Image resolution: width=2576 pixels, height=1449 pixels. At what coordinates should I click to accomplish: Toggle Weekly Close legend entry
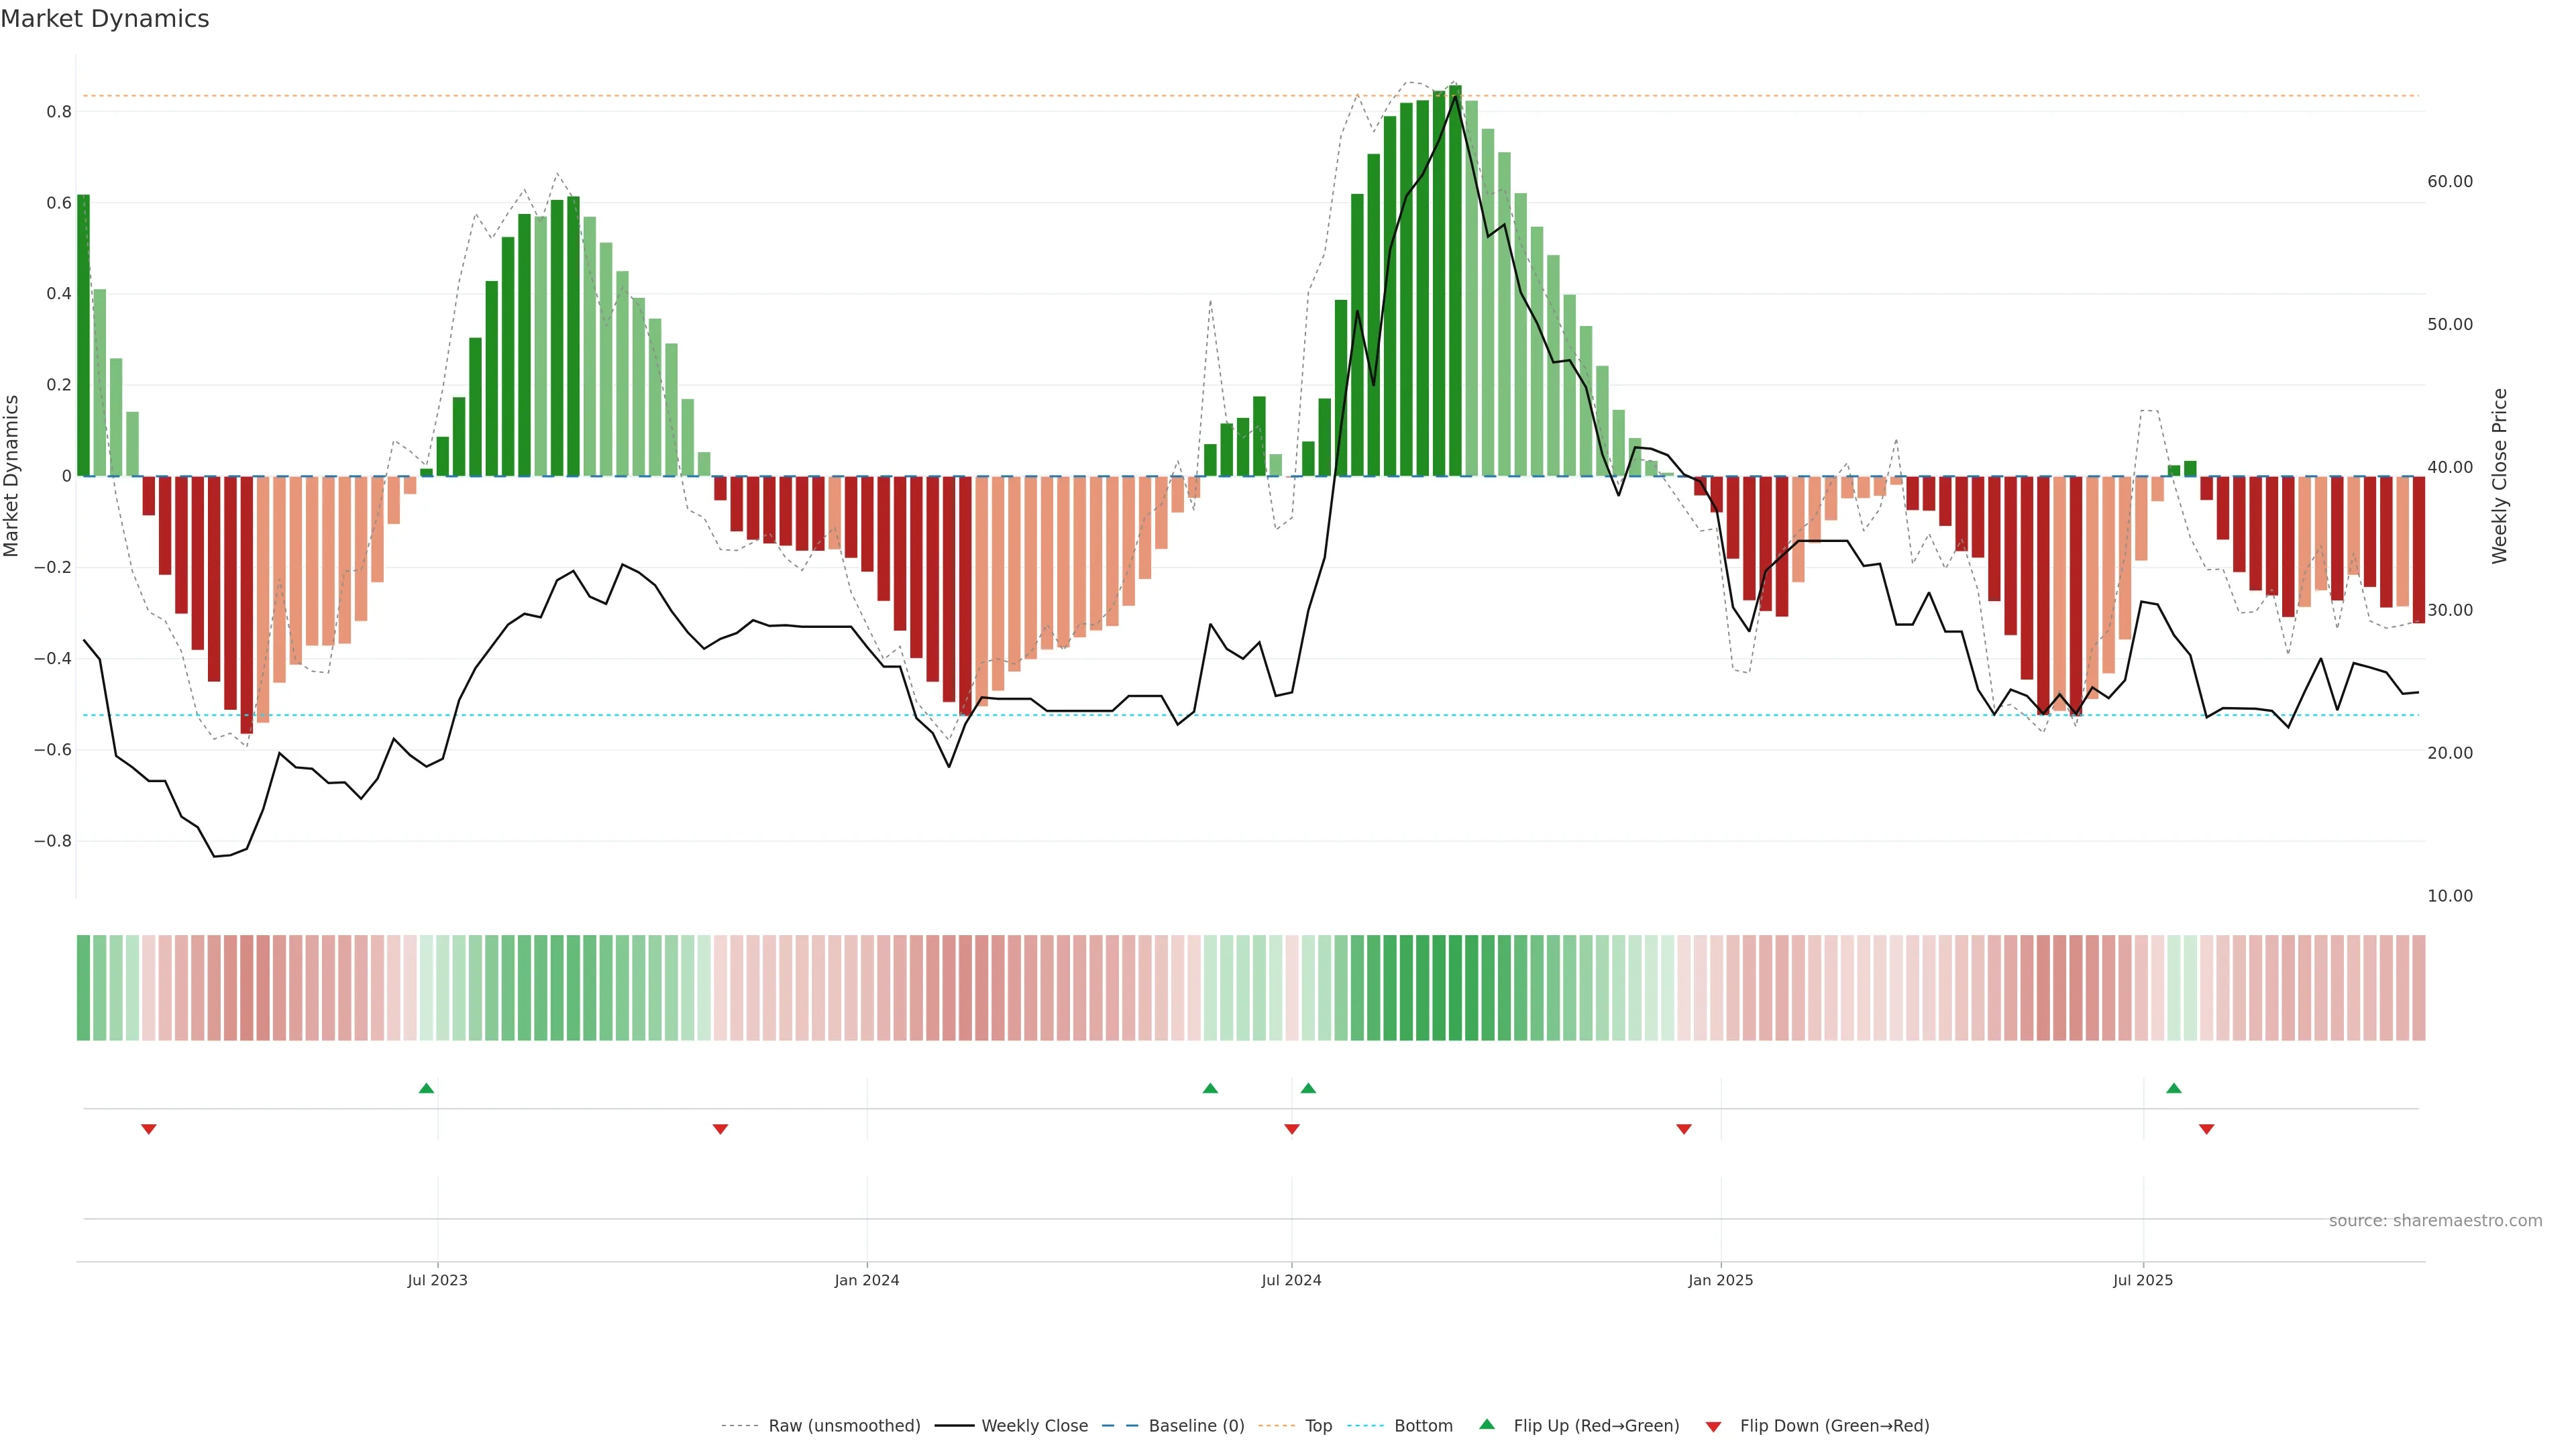click(x=1034, y=1425)
